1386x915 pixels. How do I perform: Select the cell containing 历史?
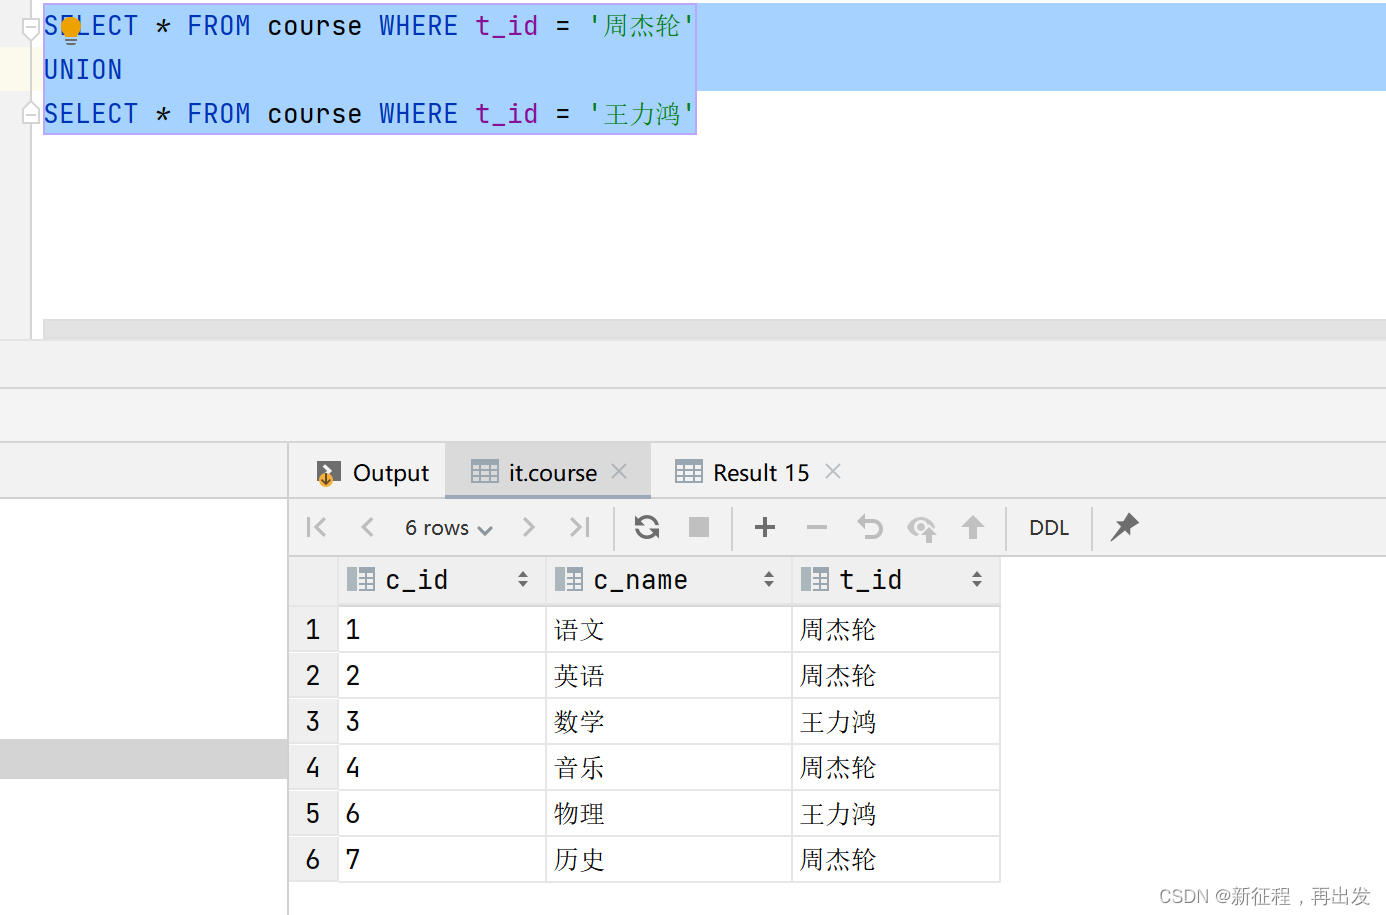pyautogui.click(x=669, y=860)
